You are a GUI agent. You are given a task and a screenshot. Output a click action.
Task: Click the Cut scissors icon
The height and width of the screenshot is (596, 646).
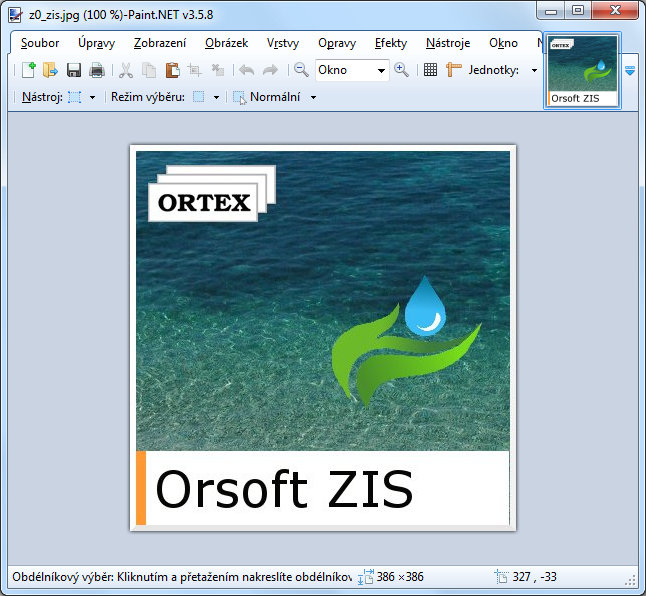[x=126, y=70]
